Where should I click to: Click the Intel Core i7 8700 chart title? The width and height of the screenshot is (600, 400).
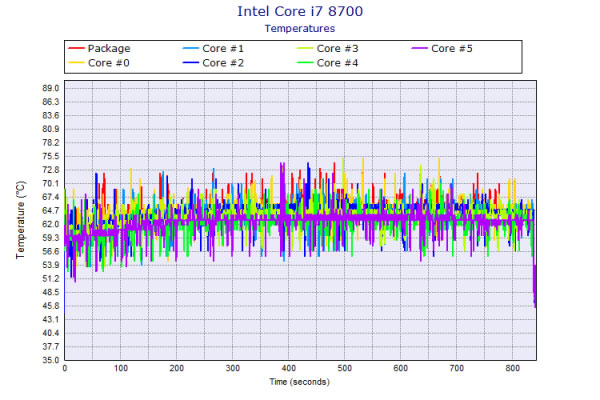pos(300,11)
